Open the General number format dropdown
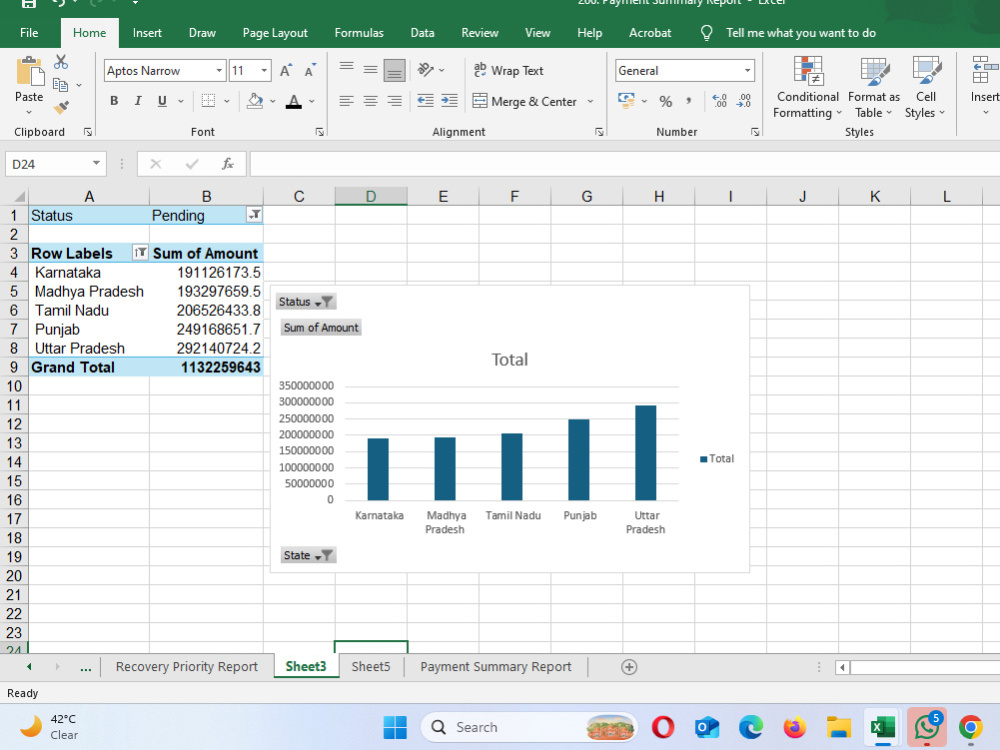 point(747,71)
